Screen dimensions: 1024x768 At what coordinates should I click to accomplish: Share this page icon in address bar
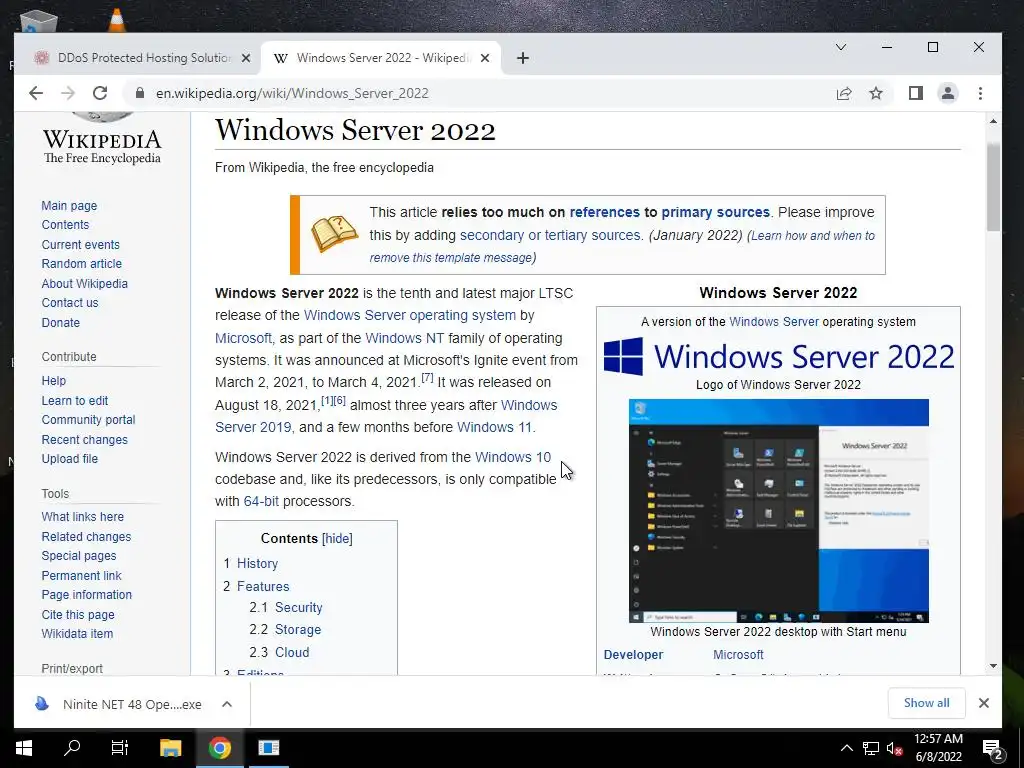tap(844, 93)
